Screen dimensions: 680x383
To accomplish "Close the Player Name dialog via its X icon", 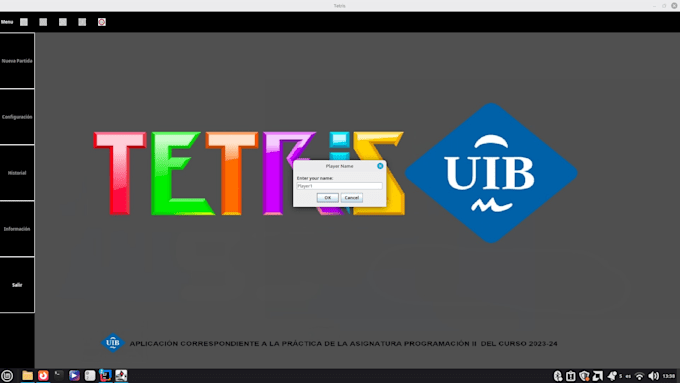I will pyautogui.click(x=380, y=166).
